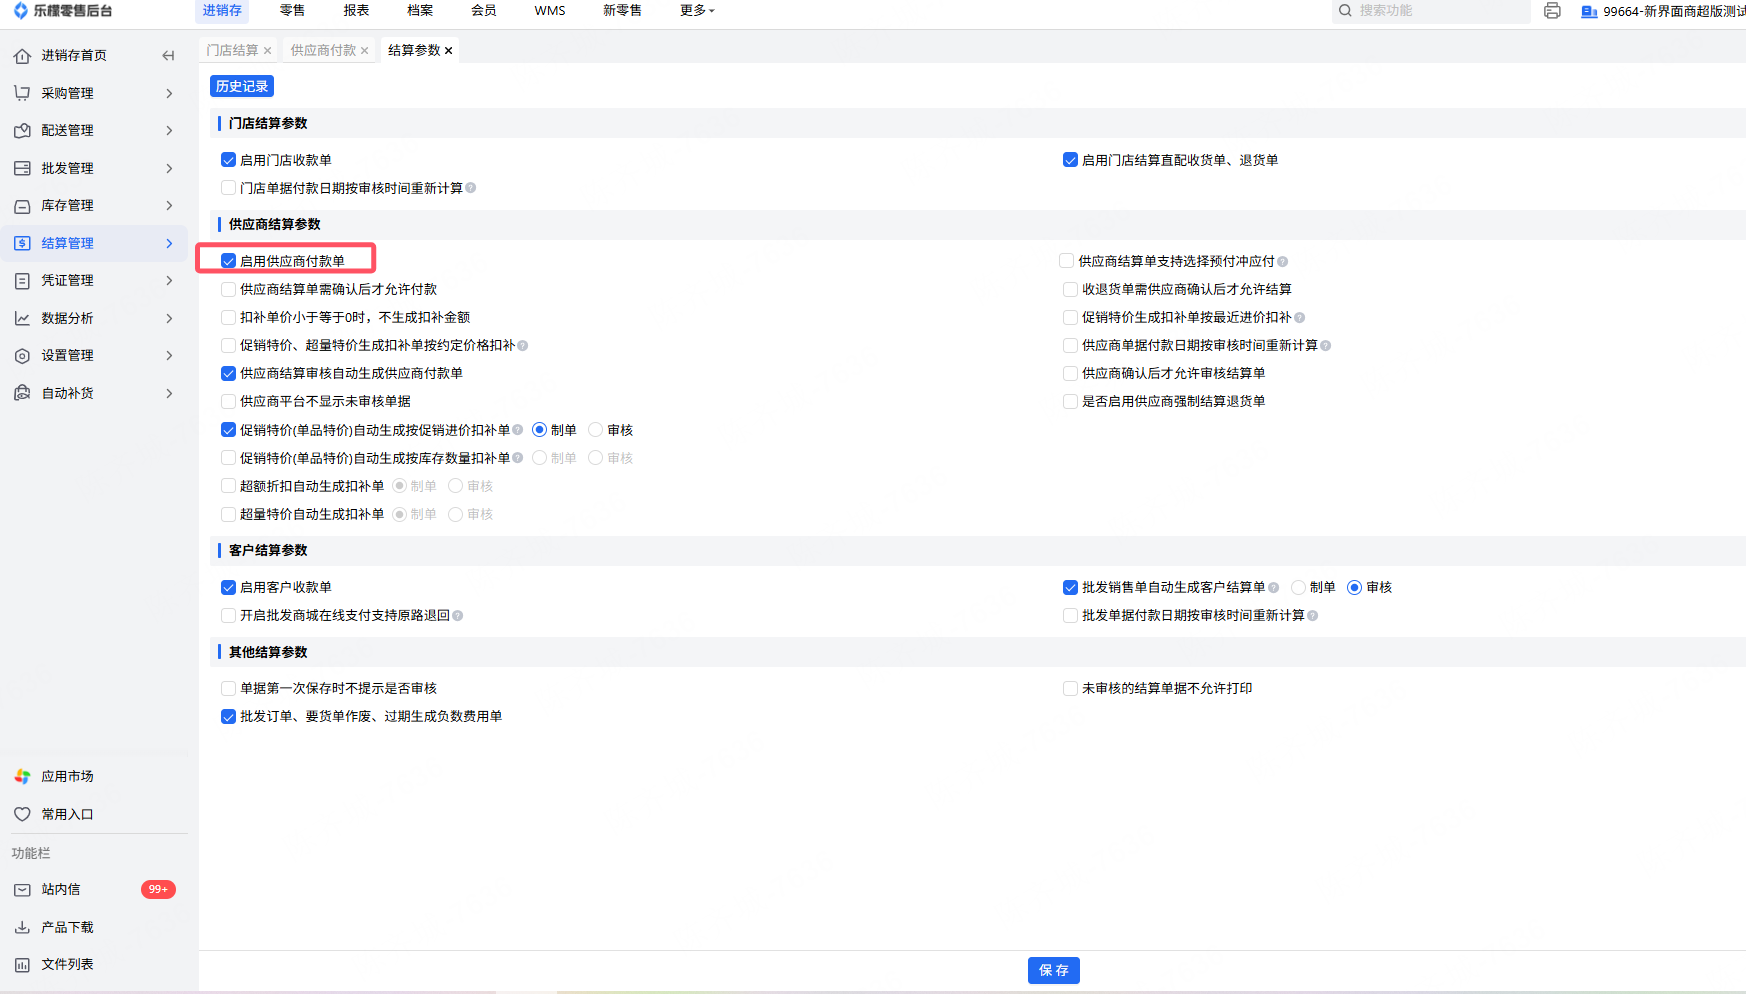Toggle 启用客户收款单 checkbox
This screenshot has height=994, width=1746.
point(228,588)
